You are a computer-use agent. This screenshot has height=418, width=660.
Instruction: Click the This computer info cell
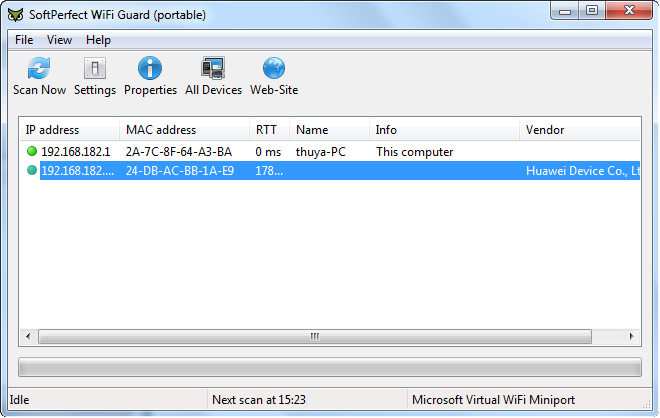(415, 152)
